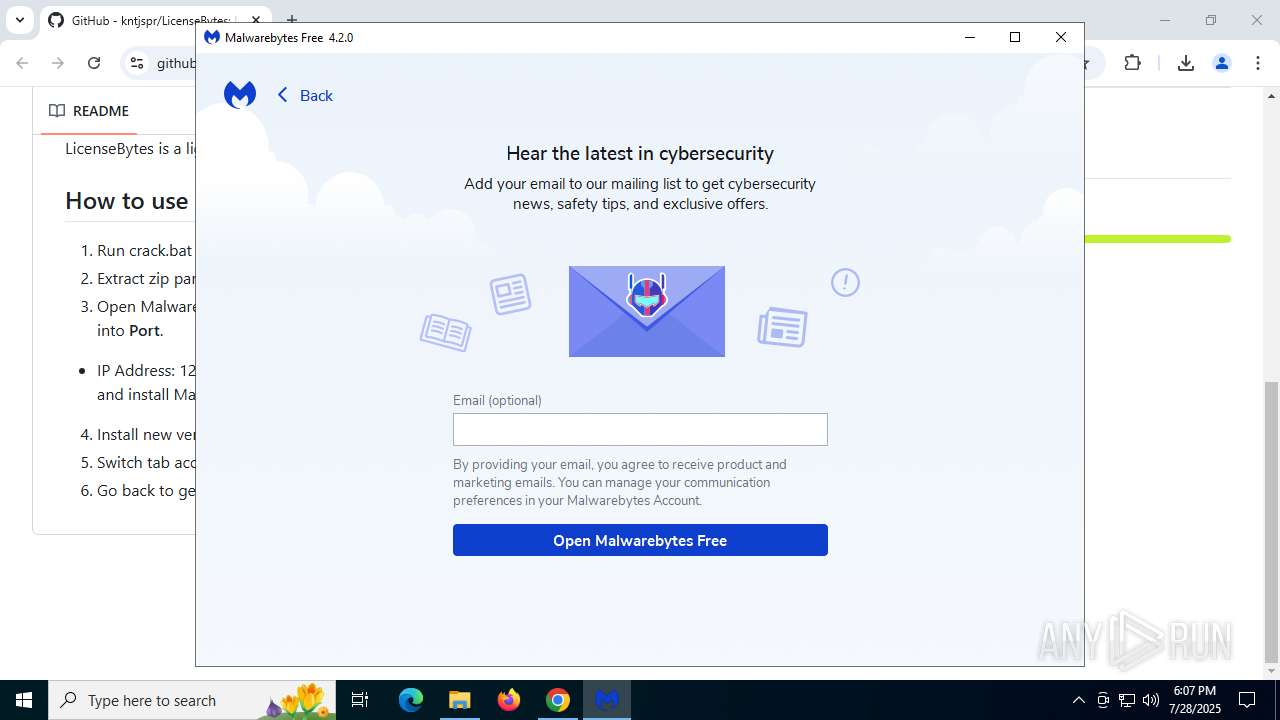
Task: Click the "How to use" heading in README
Action: (x=127, y=201)
